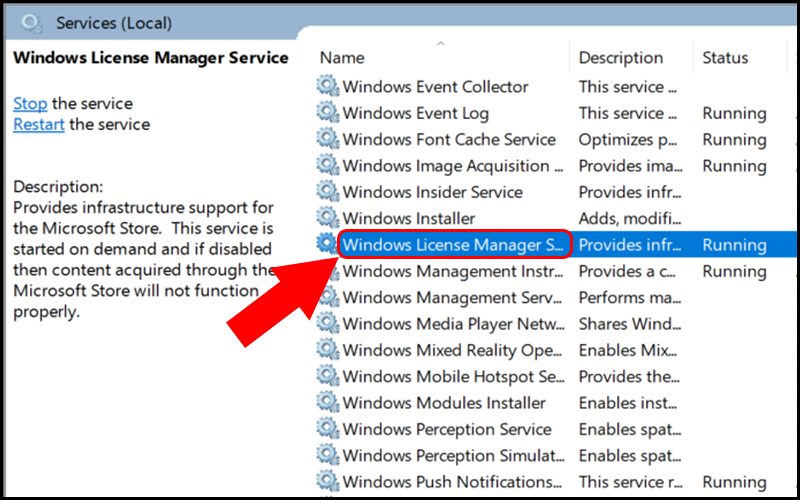Click the Windows Image Acquisition service gear icon
The image size is (800, 500).
tap(328, 166)
